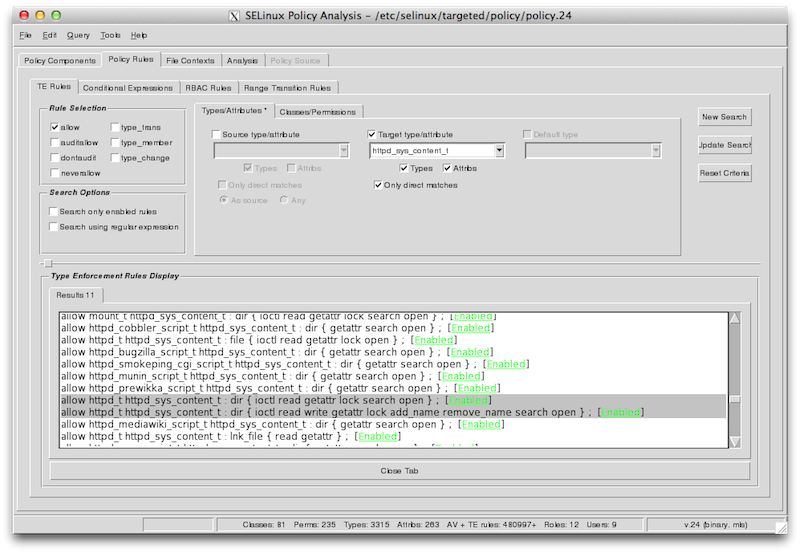Viewport: 800px width, 553px height.
Task: Open the Query menu
Action: point(78,35)
